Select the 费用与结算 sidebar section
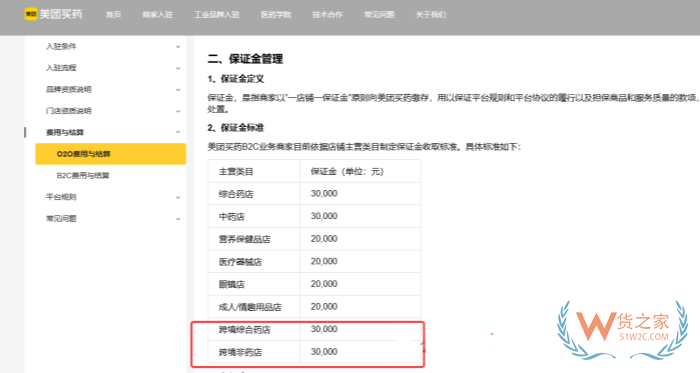700x373 pixels. coord(65,133)
